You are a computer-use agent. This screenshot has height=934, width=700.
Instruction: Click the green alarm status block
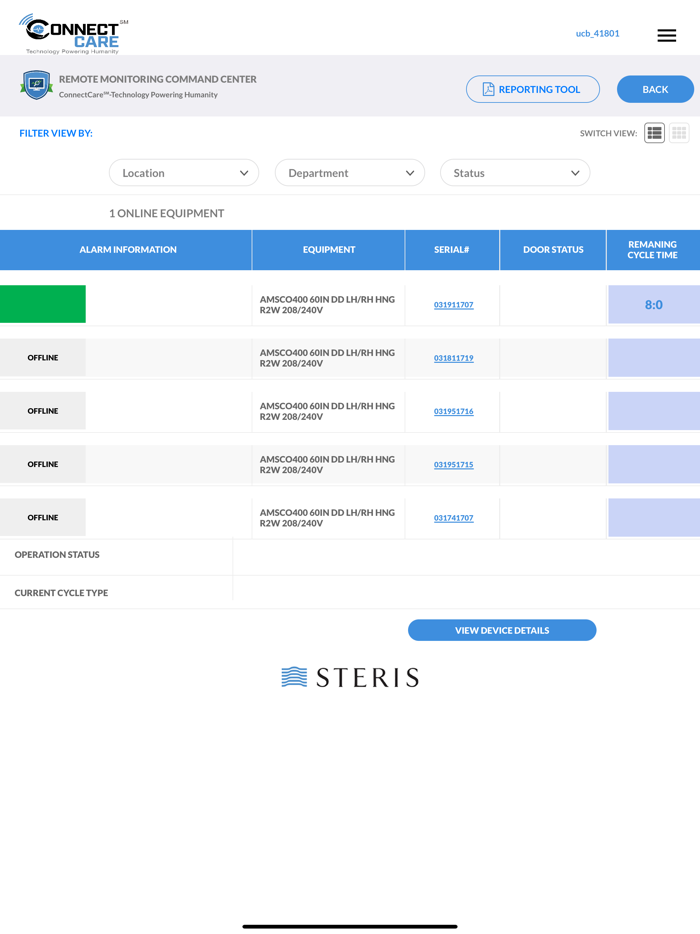(43, 304)
